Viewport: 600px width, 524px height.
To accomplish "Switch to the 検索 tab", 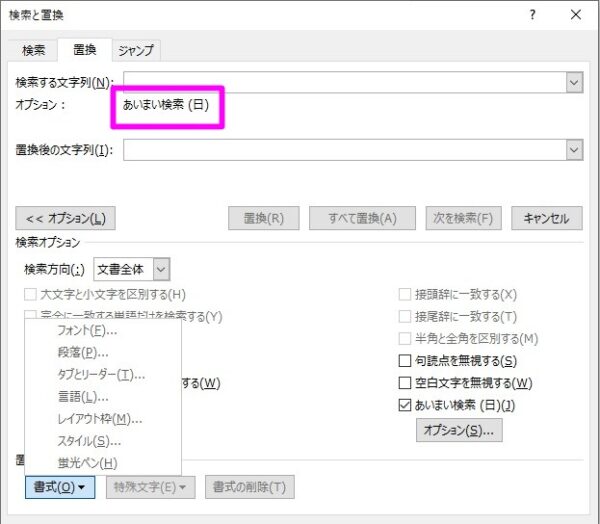I will click(33, 50).
